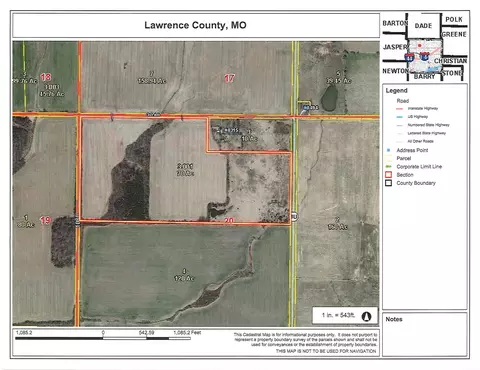Click the 'Legend' heading
Viewport: 480px width, 370px height.
(x=396, y=90)
